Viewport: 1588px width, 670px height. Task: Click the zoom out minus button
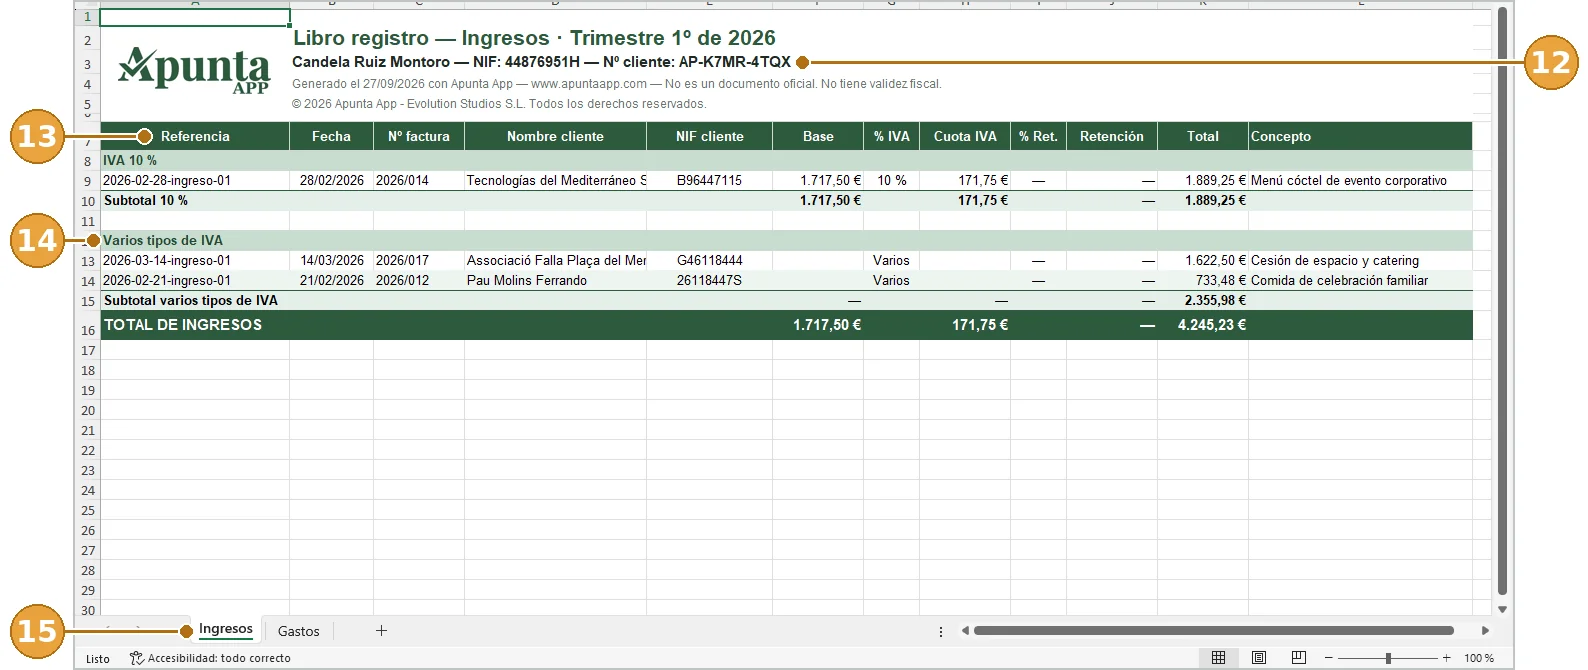(1329, 658)
